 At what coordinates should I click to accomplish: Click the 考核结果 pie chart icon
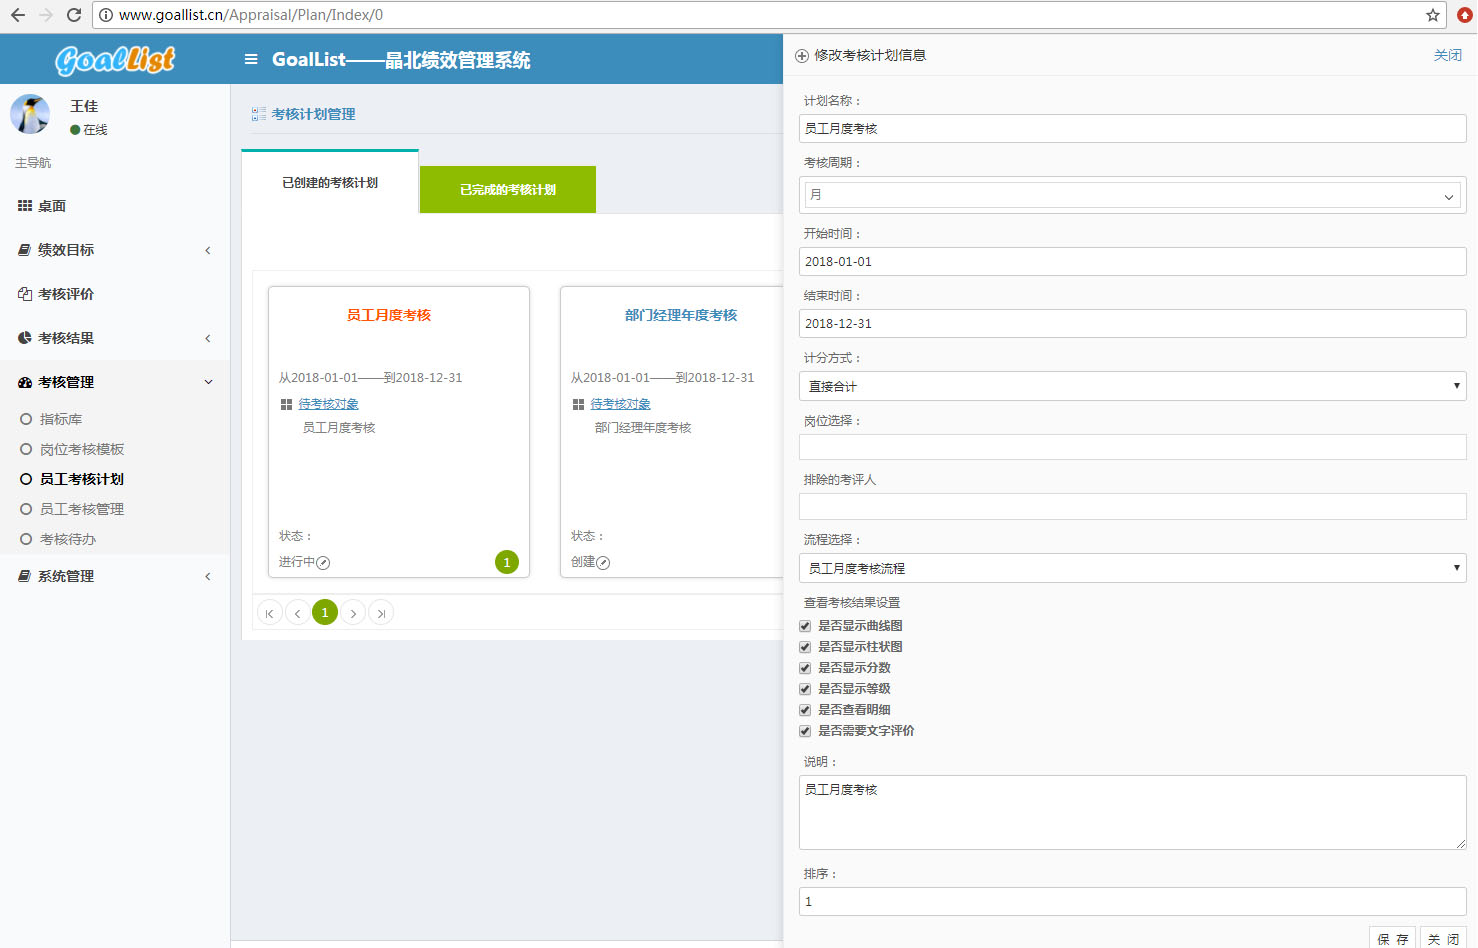click(x=25, y=338)
